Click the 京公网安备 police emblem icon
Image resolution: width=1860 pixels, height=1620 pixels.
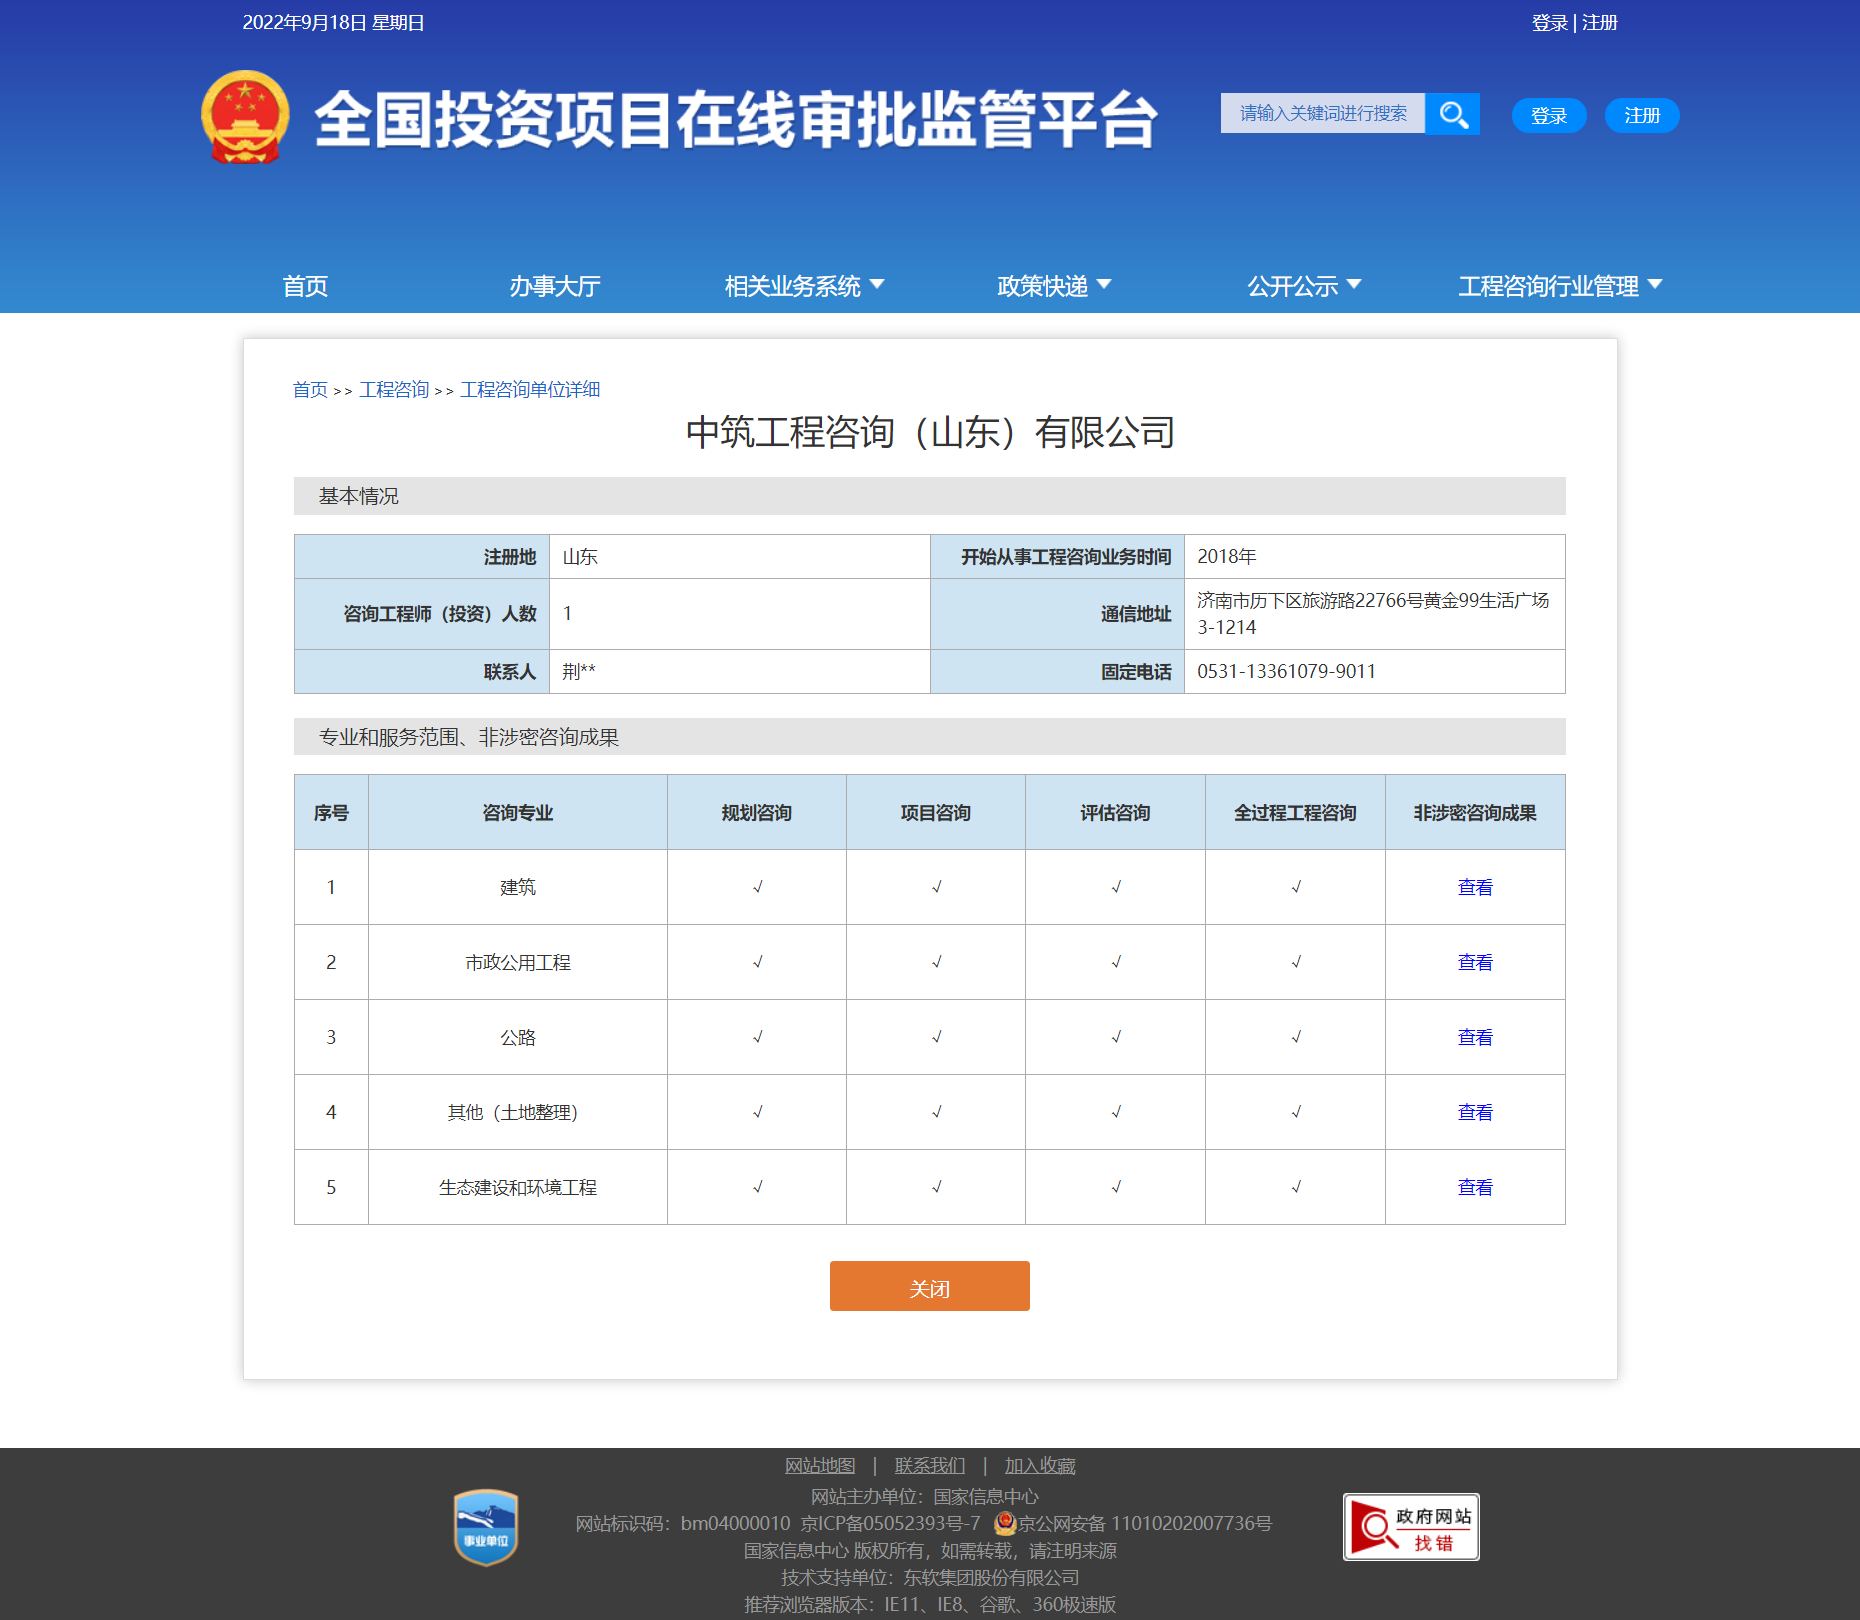pos(1003,1524)
